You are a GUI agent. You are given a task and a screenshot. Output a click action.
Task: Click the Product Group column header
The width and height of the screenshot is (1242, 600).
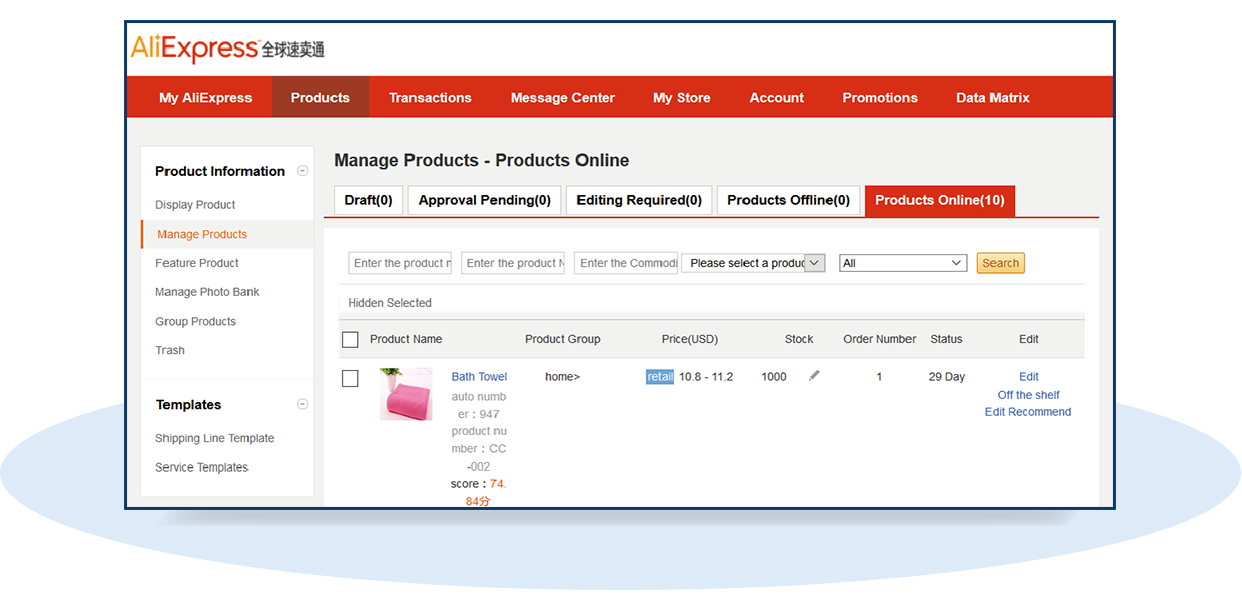tap(563, 339)
